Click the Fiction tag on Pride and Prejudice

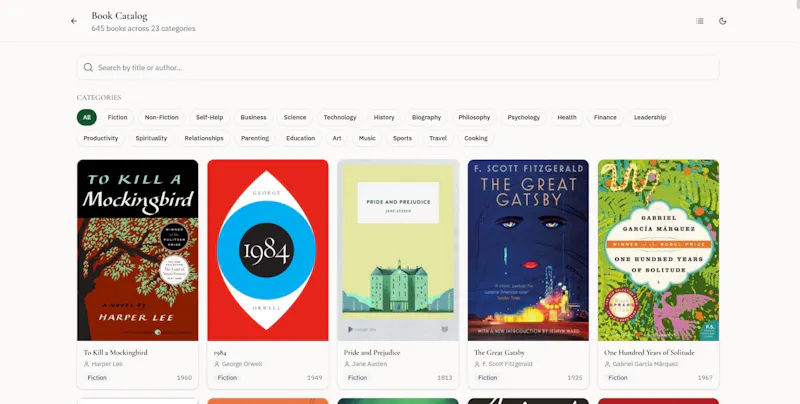pyautogui.click(x=357, y=378)
